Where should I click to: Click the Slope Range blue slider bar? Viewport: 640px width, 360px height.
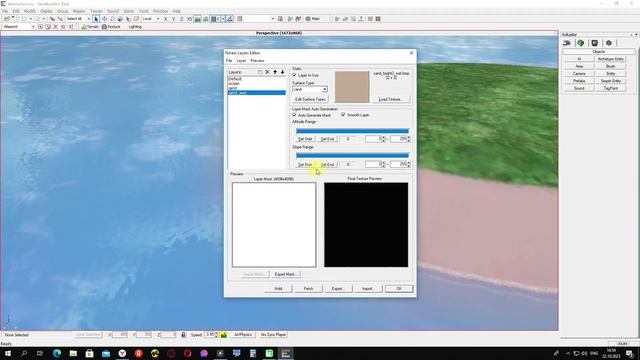point(352,155)
